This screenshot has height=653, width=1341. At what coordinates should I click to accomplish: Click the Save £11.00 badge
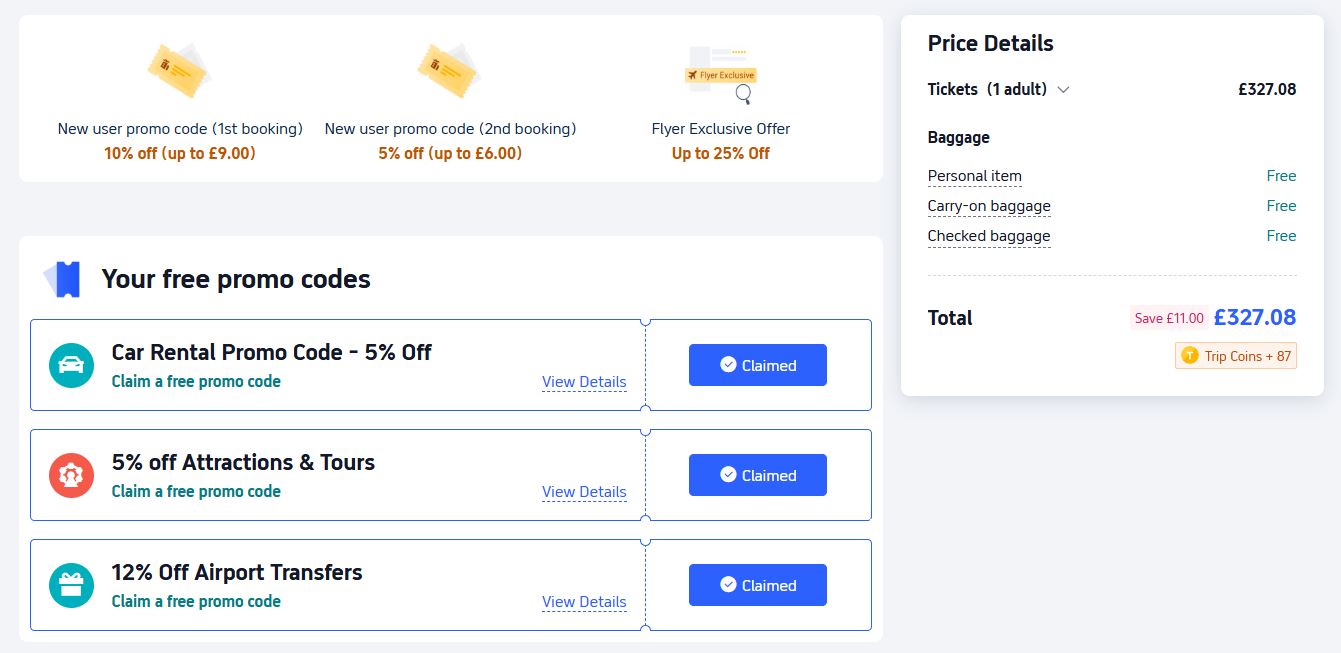coord(1168,318)
